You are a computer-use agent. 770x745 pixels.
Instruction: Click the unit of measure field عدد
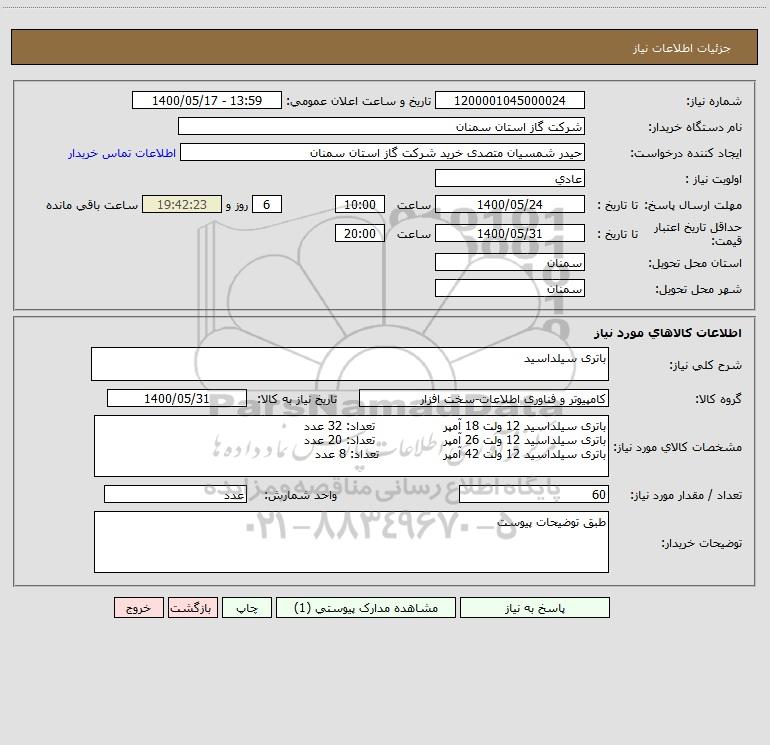tap(175, 495)
